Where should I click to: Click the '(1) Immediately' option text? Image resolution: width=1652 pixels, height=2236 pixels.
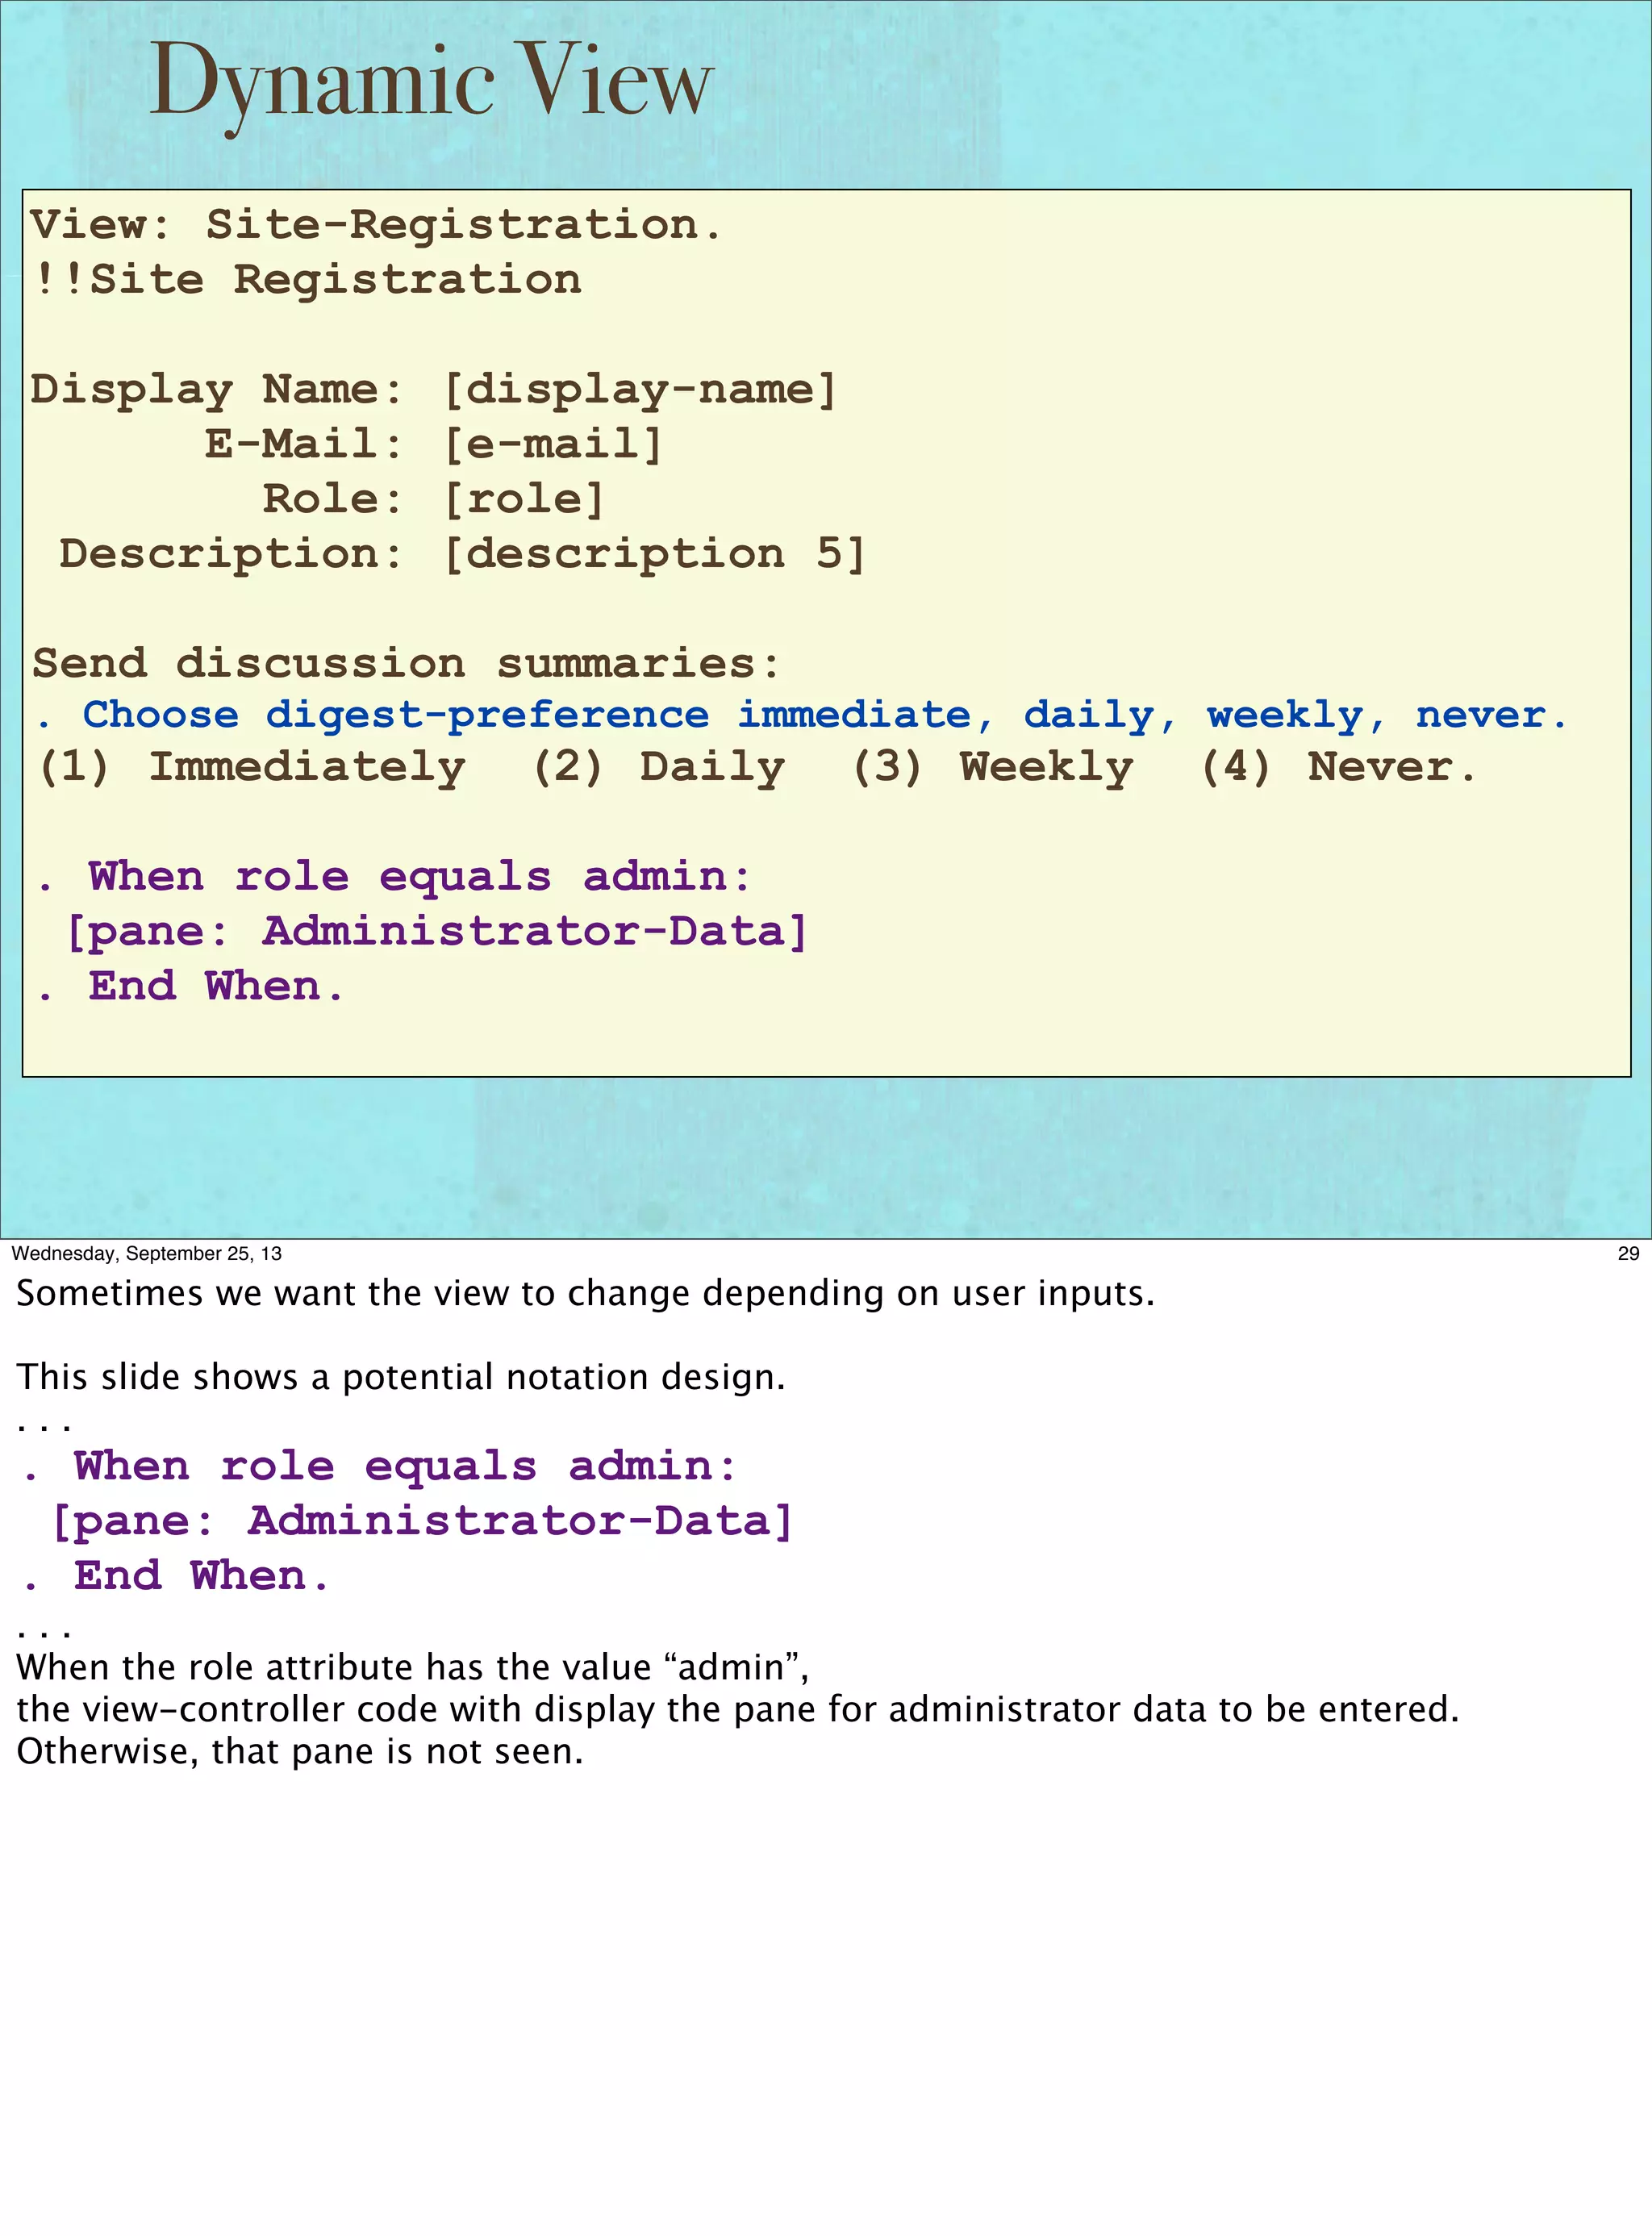click(251, 768)
